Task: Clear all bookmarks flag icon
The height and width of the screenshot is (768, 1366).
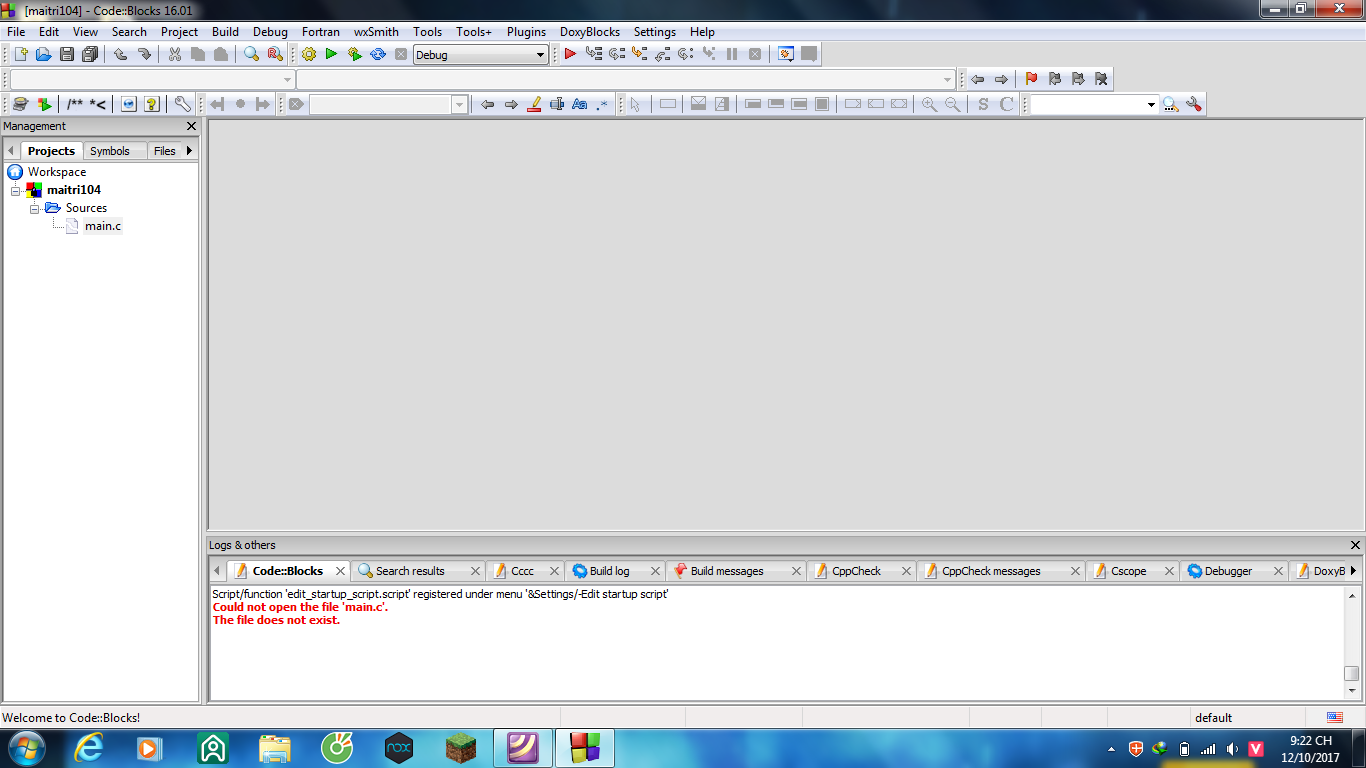Action: (1101, 79)
